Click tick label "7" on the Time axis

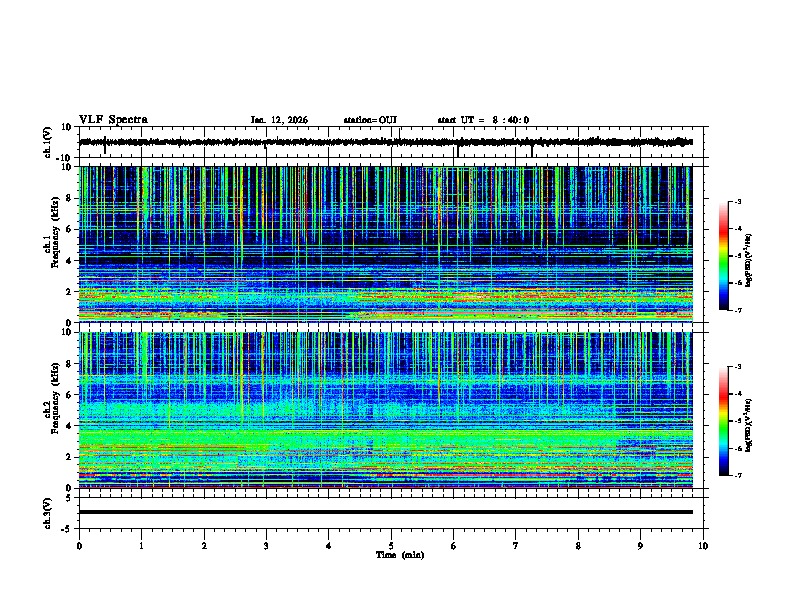click(516, 546)
